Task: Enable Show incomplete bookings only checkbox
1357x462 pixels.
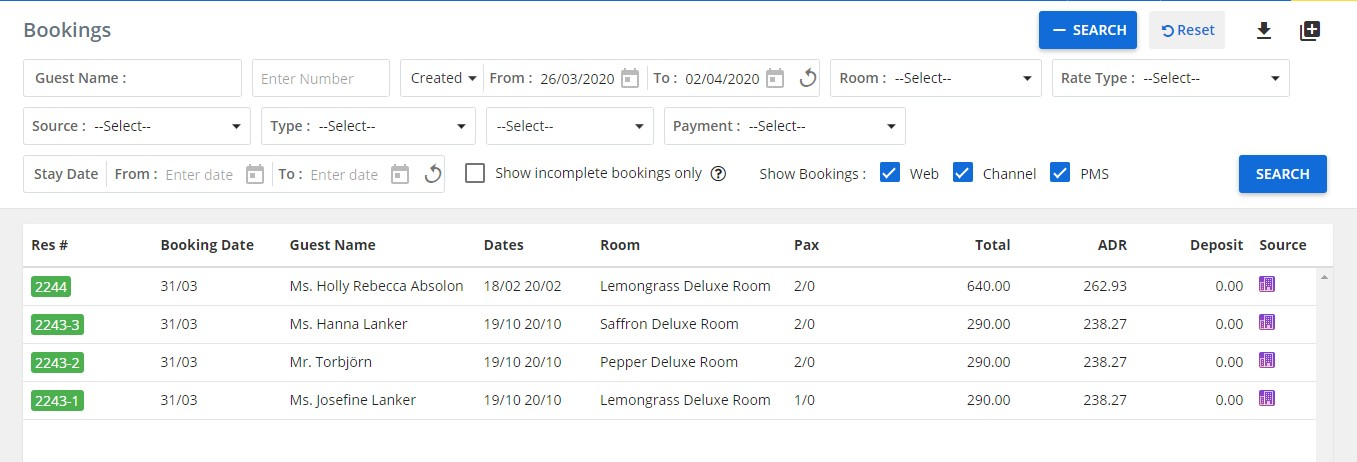Action: coord(475,173)
